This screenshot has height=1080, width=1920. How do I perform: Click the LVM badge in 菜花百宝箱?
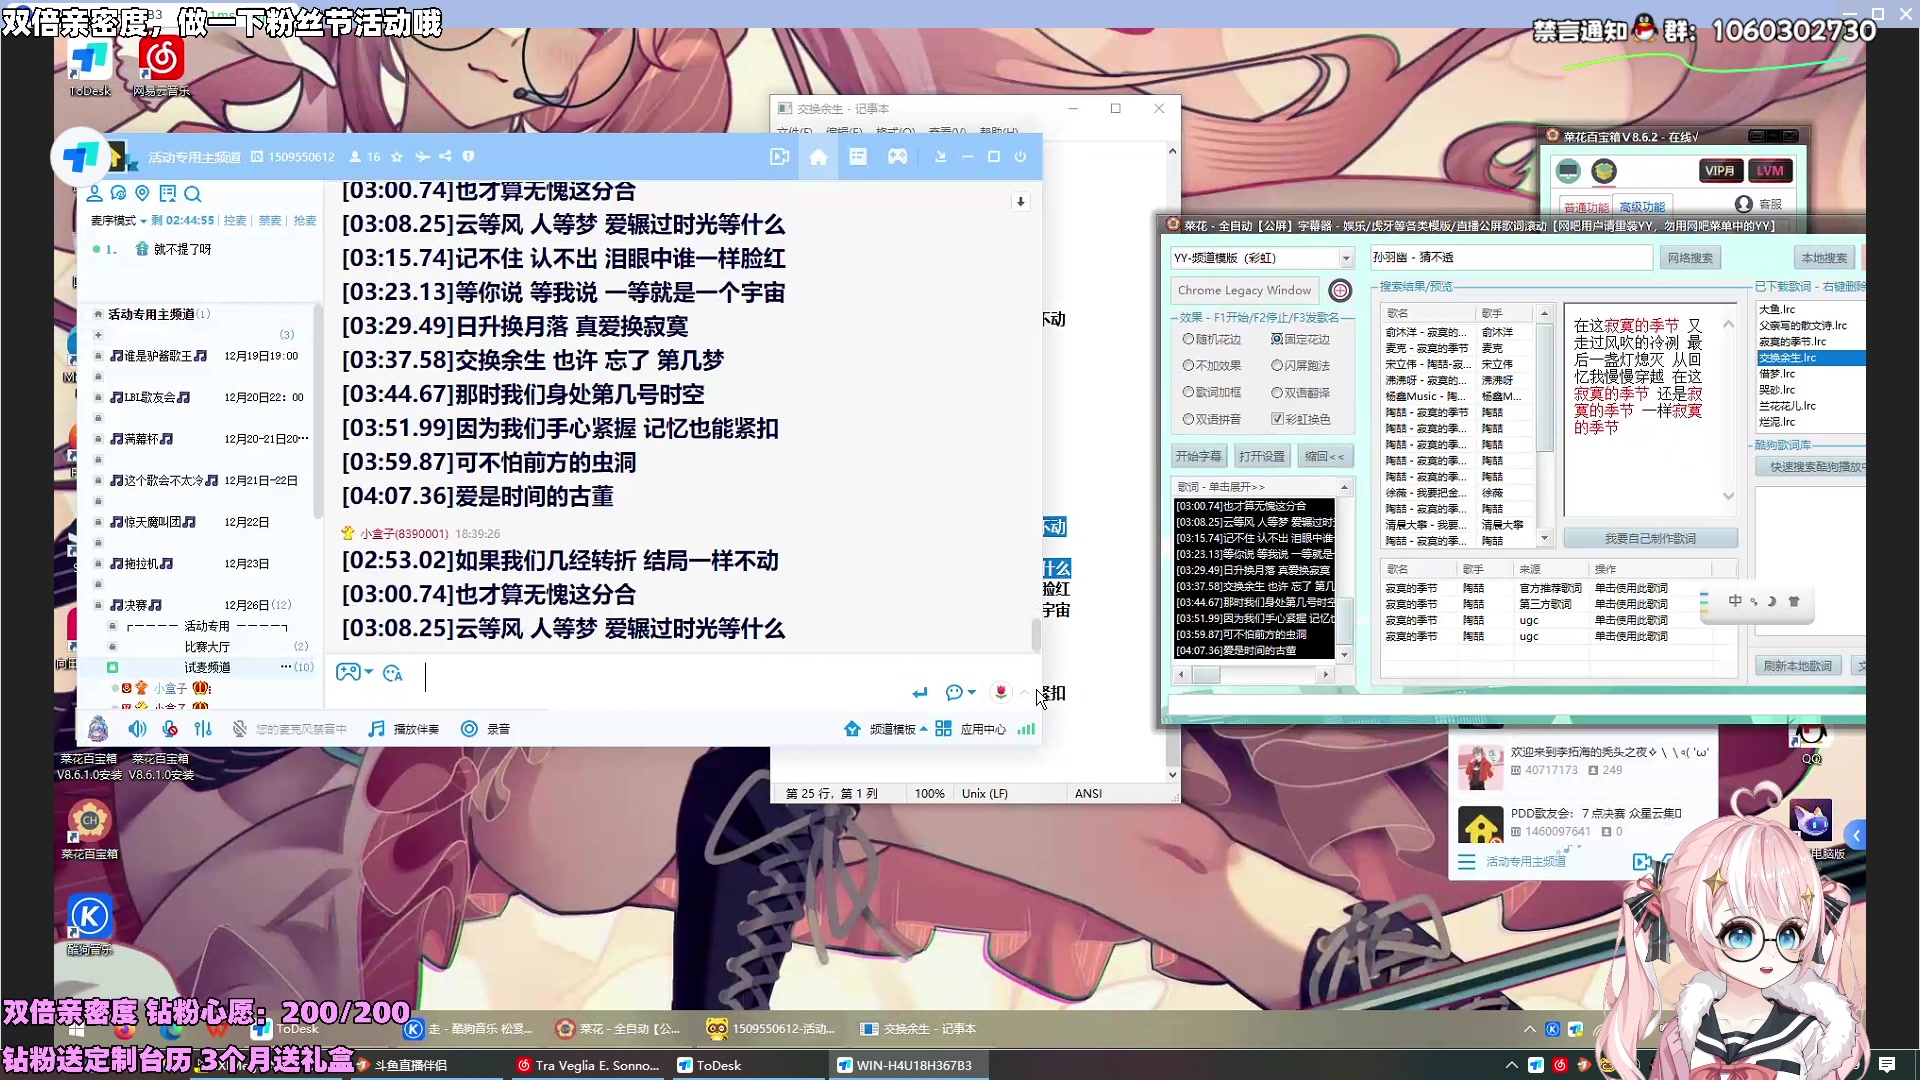[1770, 171]
